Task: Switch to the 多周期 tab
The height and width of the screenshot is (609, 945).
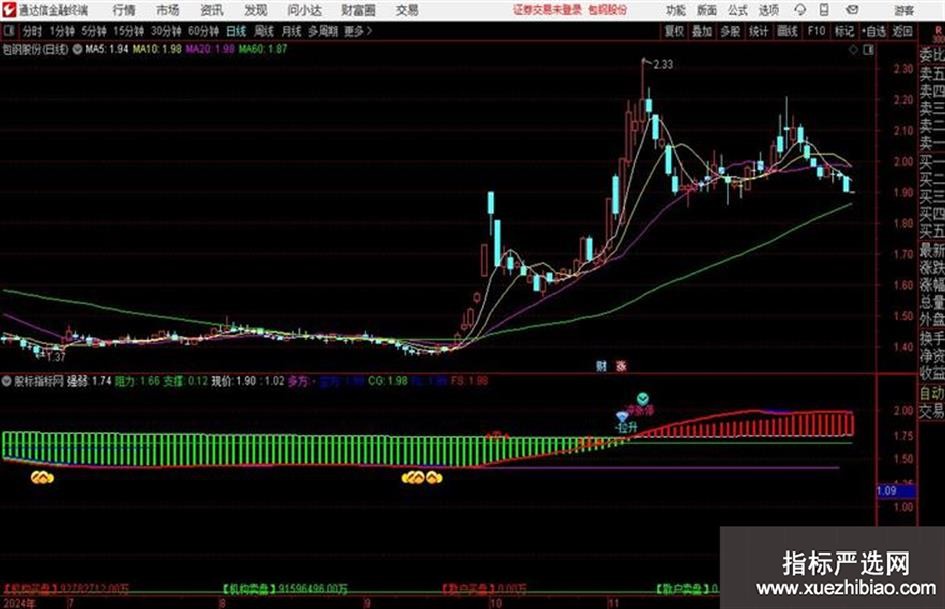Action: tap(323, 31)
